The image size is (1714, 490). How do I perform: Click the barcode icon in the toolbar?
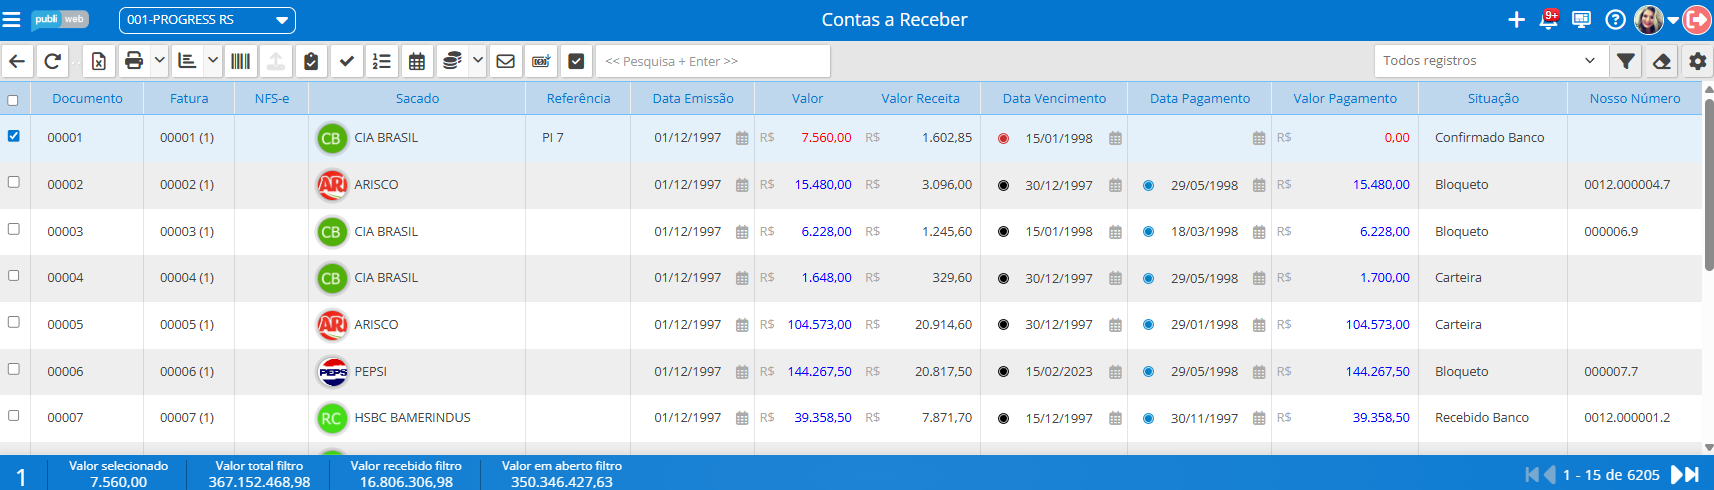240,61
